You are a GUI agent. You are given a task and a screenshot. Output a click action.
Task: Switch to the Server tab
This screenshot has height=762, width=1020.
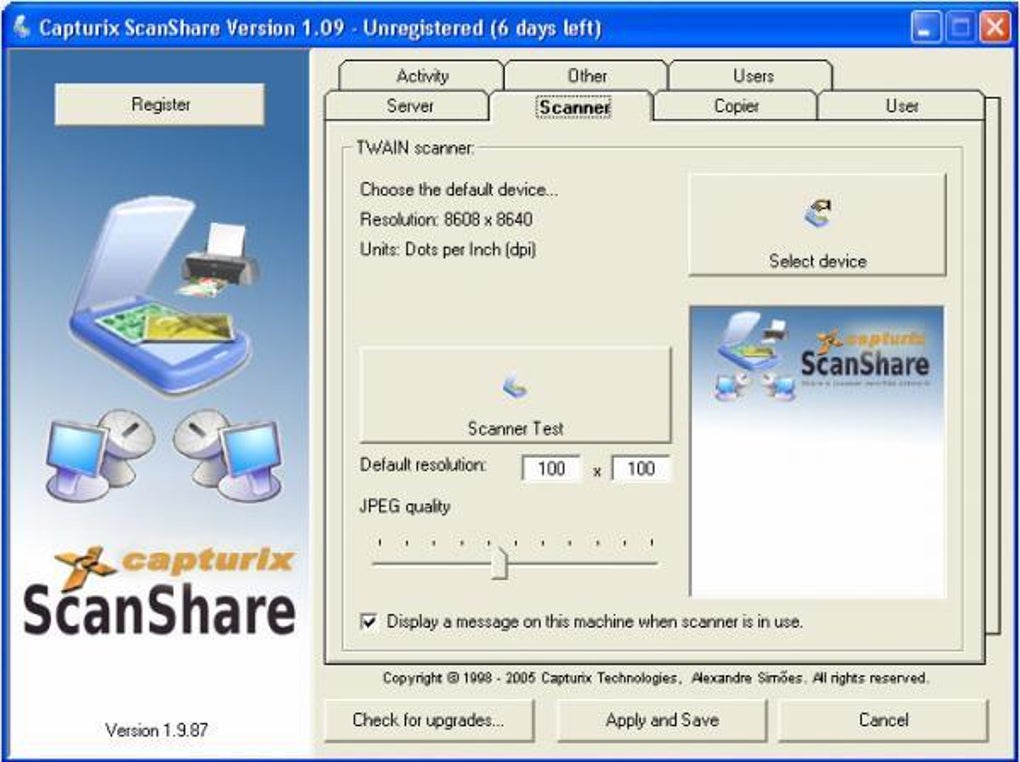[x=409, y=105]
